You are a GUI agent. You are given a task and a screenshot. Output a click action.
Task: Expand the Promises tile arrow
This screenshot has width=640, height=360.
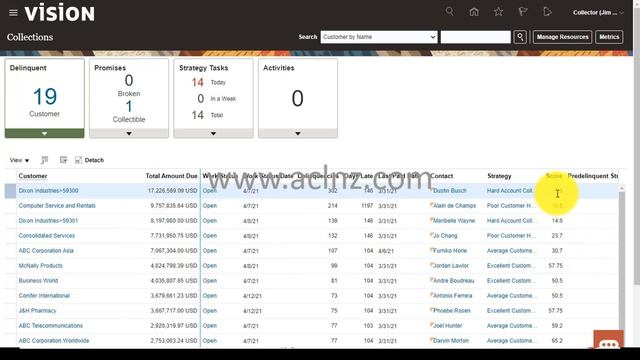pyautogui.click(x=129, y=133)
